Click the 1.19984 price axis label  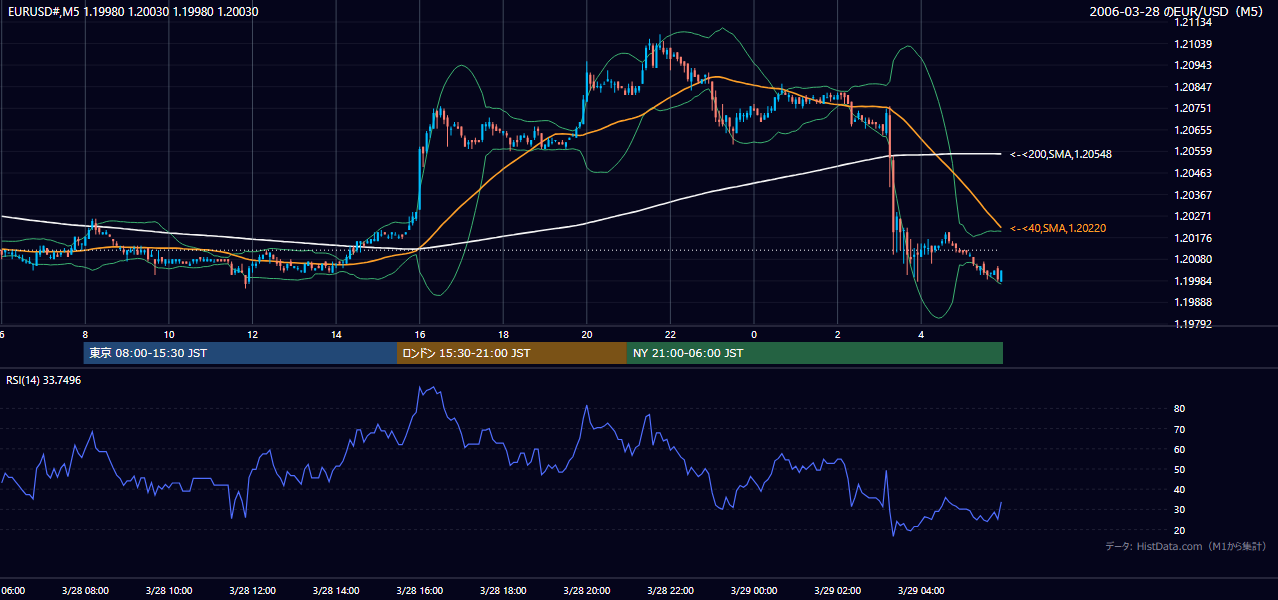click(1193, 281)
